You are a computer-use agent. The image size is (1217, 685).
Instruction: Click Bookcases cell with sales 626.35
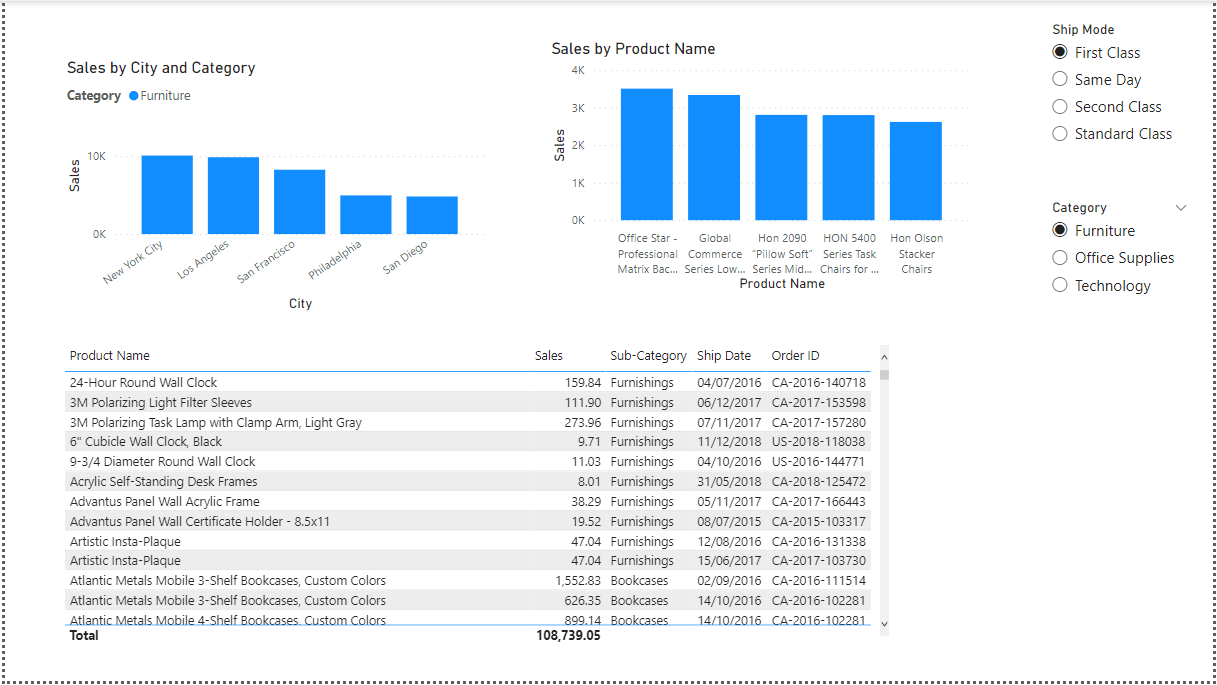pos(640,600)
